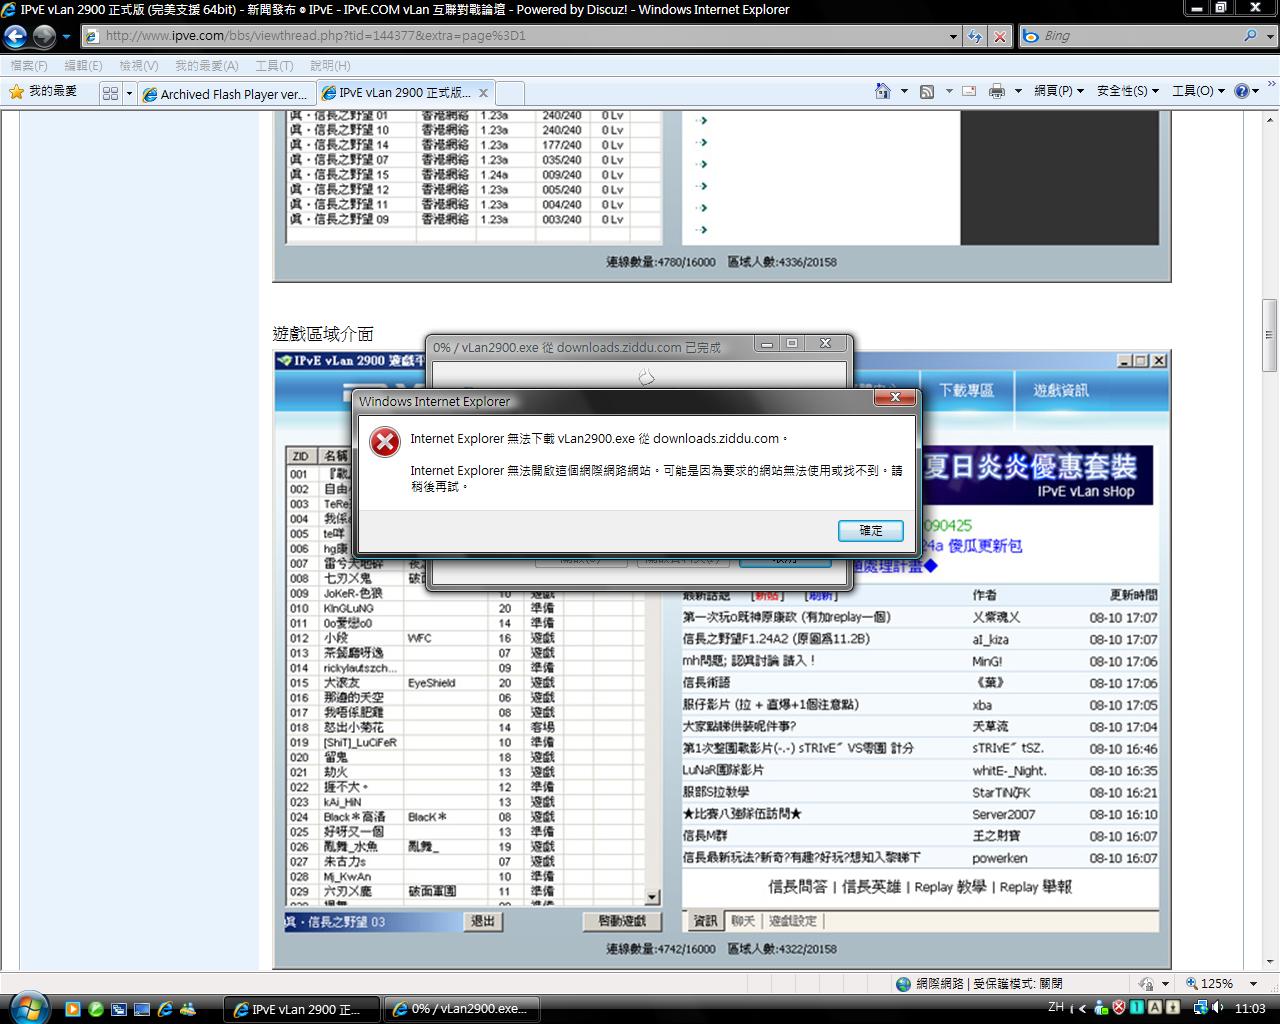
Task: Click the volume speaker tray icon
Action: click(1218, 1008)
